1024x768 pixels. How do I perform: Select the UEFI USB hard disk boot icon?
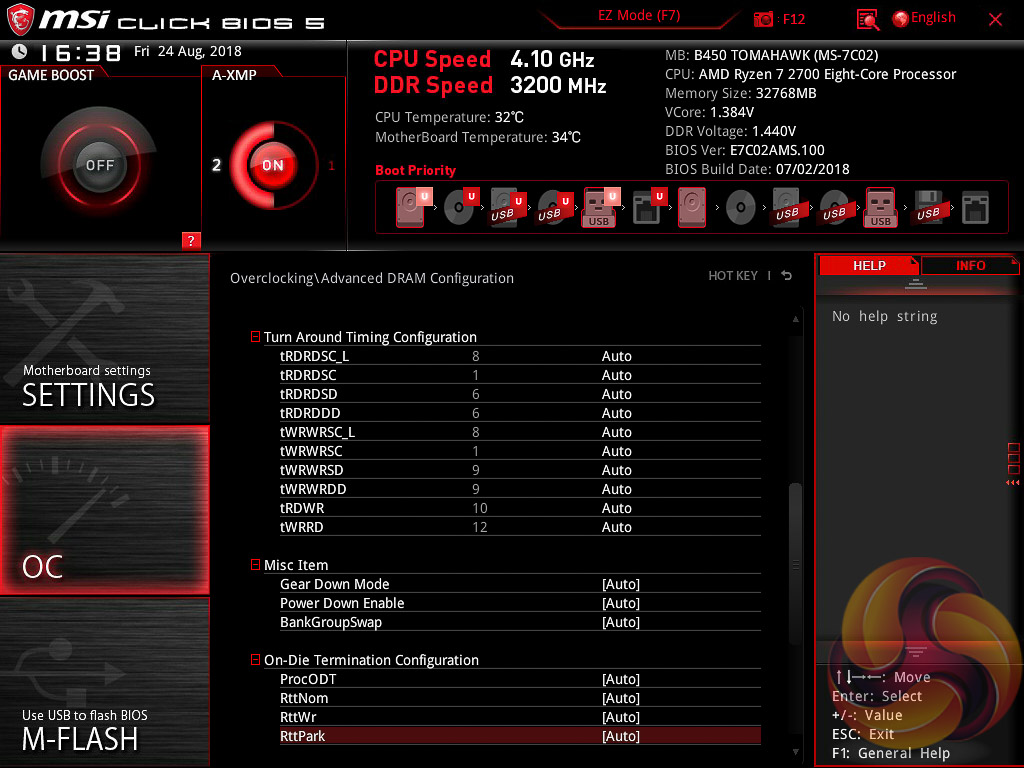pos(507,208)
